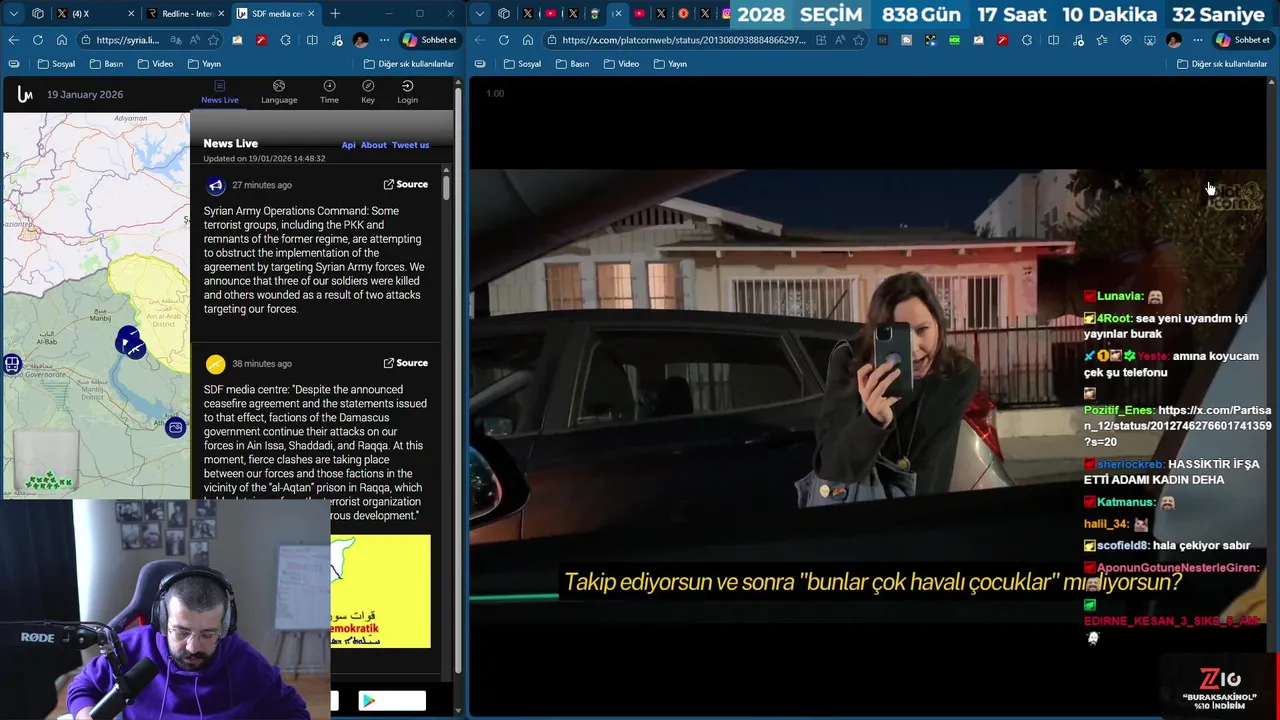Open the Extensions puzzle icon in the right browser
This screenshot has height=720, width=1280.
pyautogui.click(x=1027, y=40)
